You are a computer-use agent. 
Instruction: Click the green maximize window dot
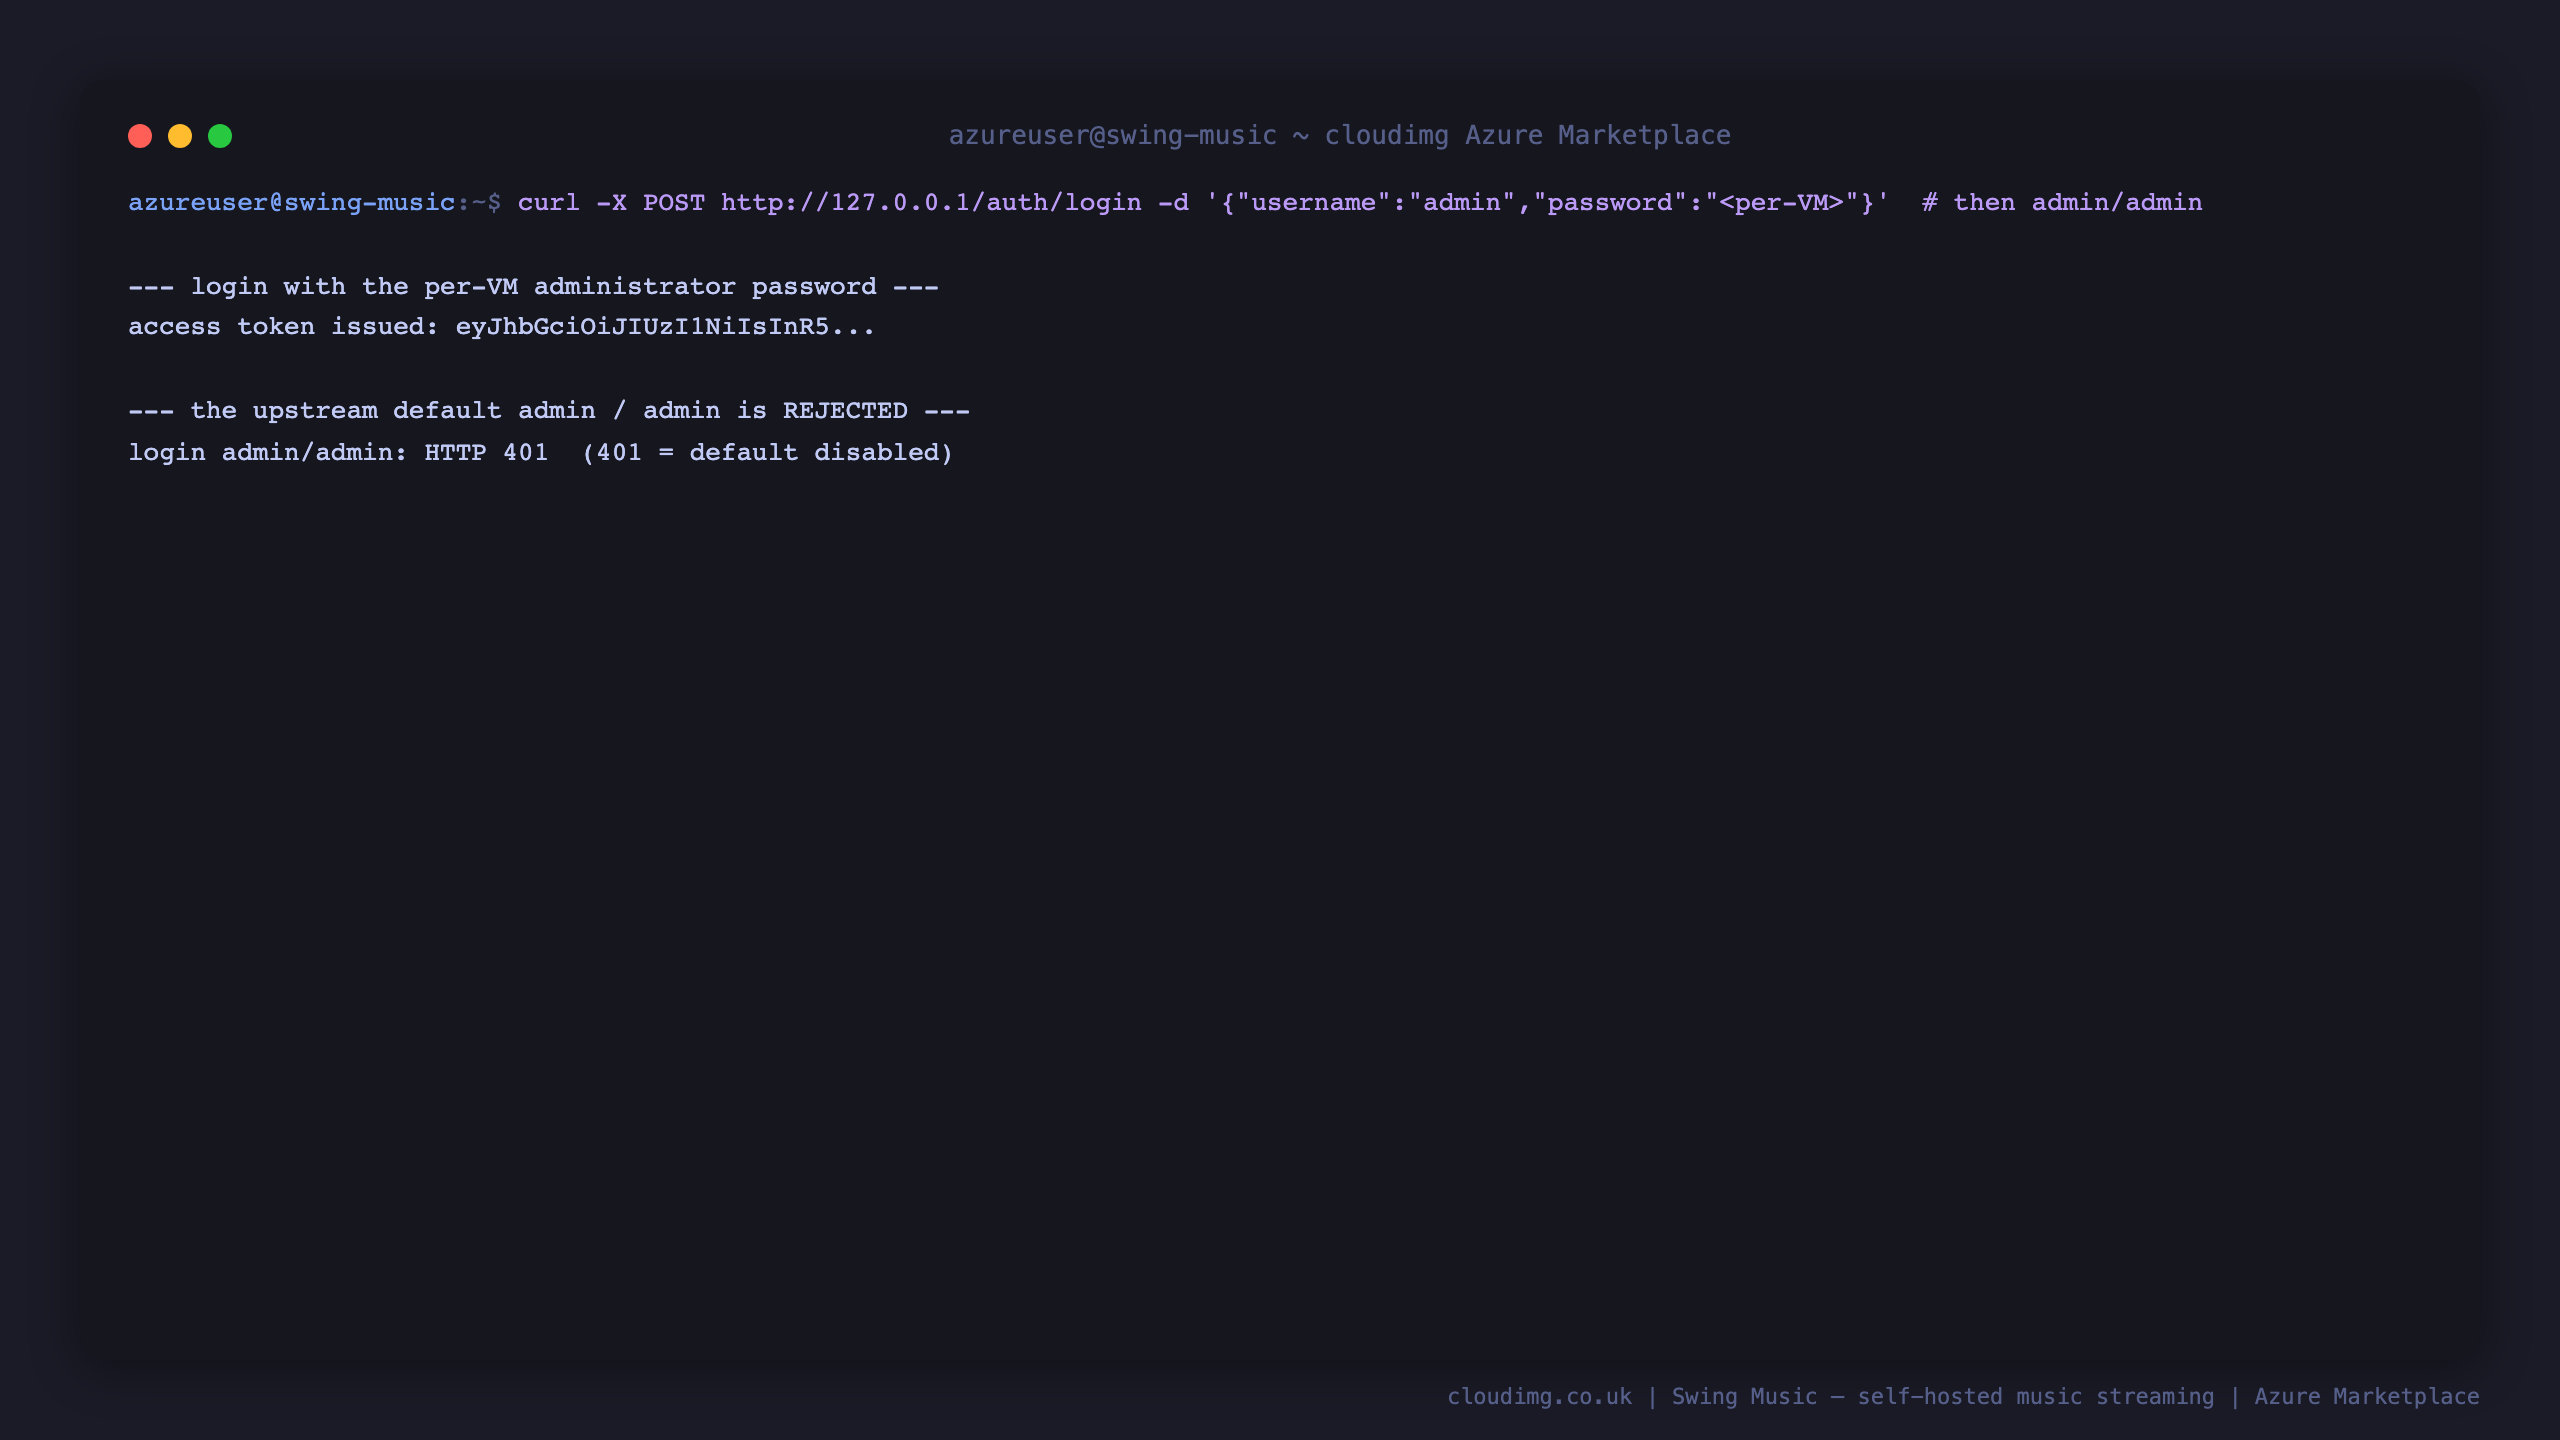(x=220, y=136)
